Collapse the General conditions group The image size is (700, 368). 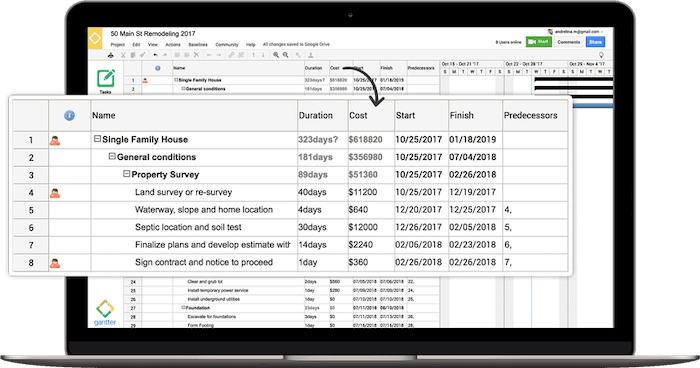(112, 156)
